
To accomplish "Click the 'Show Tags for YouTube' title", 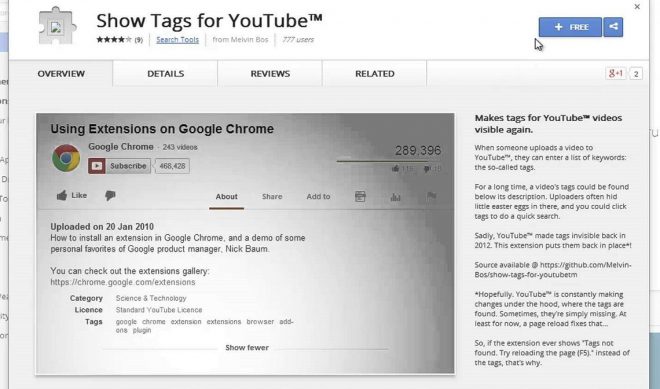I will click(209, 20).
